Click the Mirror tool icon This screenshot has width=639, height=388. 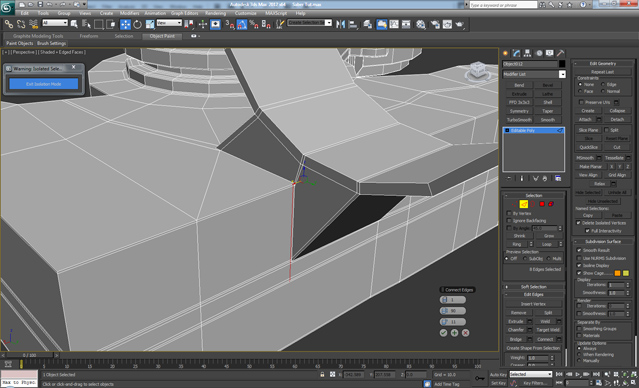click(x=340, y=24)
